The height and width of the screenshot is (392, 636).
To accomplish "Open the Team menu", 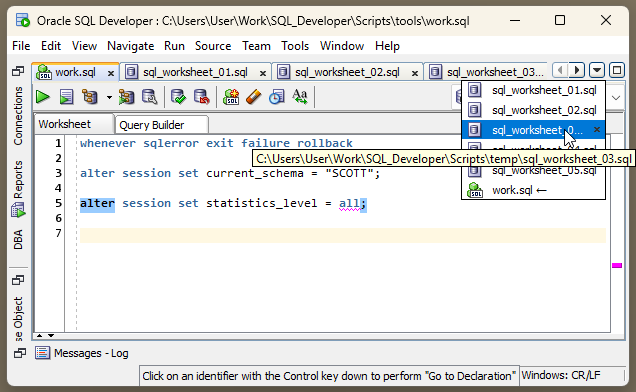I will pos(256,46).
